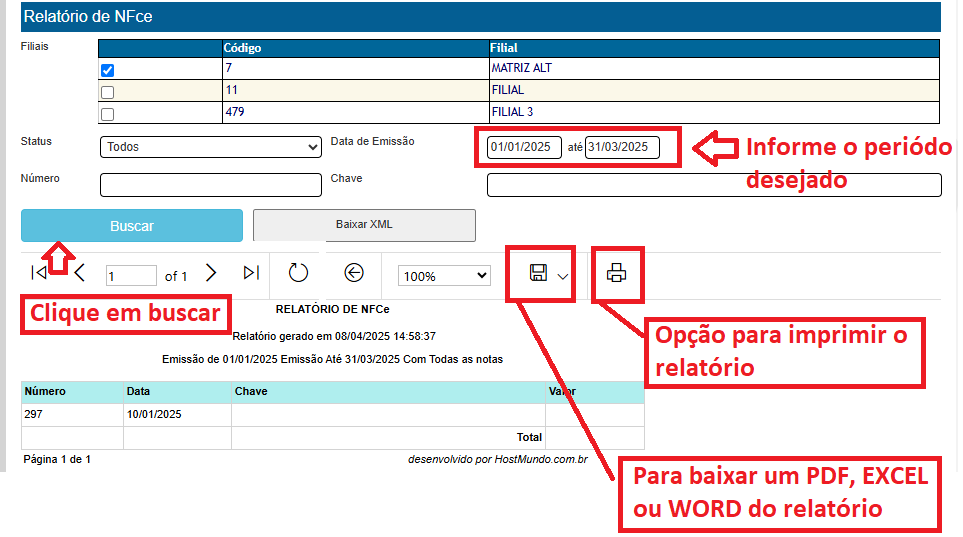Uncheck the MATRIZ ALT branch checkbox
Viewport: 963px width, 537px height.
(x=108, y=70)
